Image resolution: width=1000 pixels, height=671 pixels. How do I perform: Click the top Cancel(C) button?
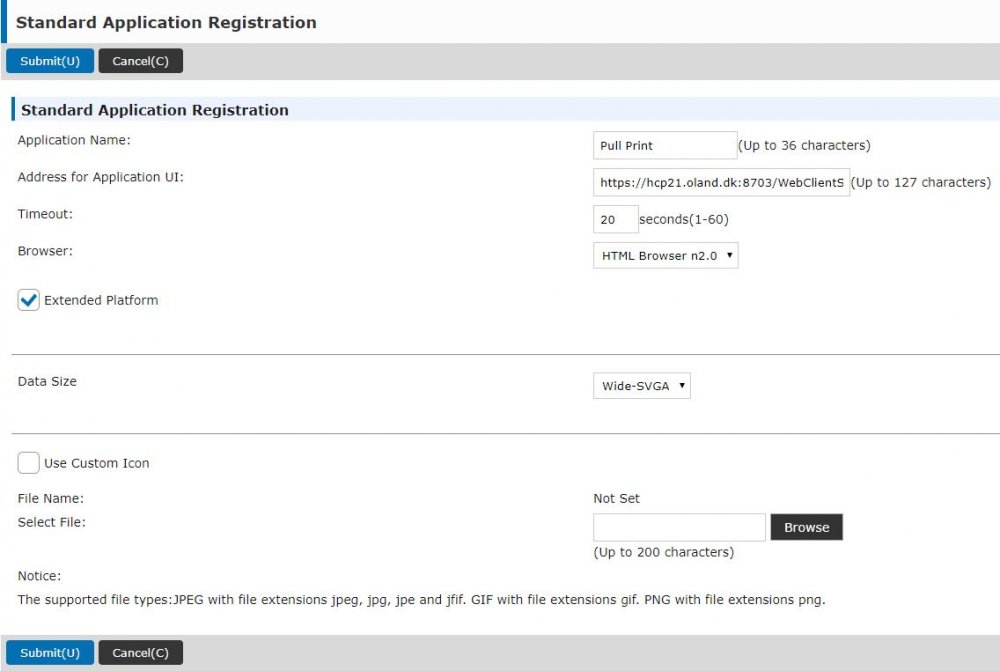tap(140, 61)
